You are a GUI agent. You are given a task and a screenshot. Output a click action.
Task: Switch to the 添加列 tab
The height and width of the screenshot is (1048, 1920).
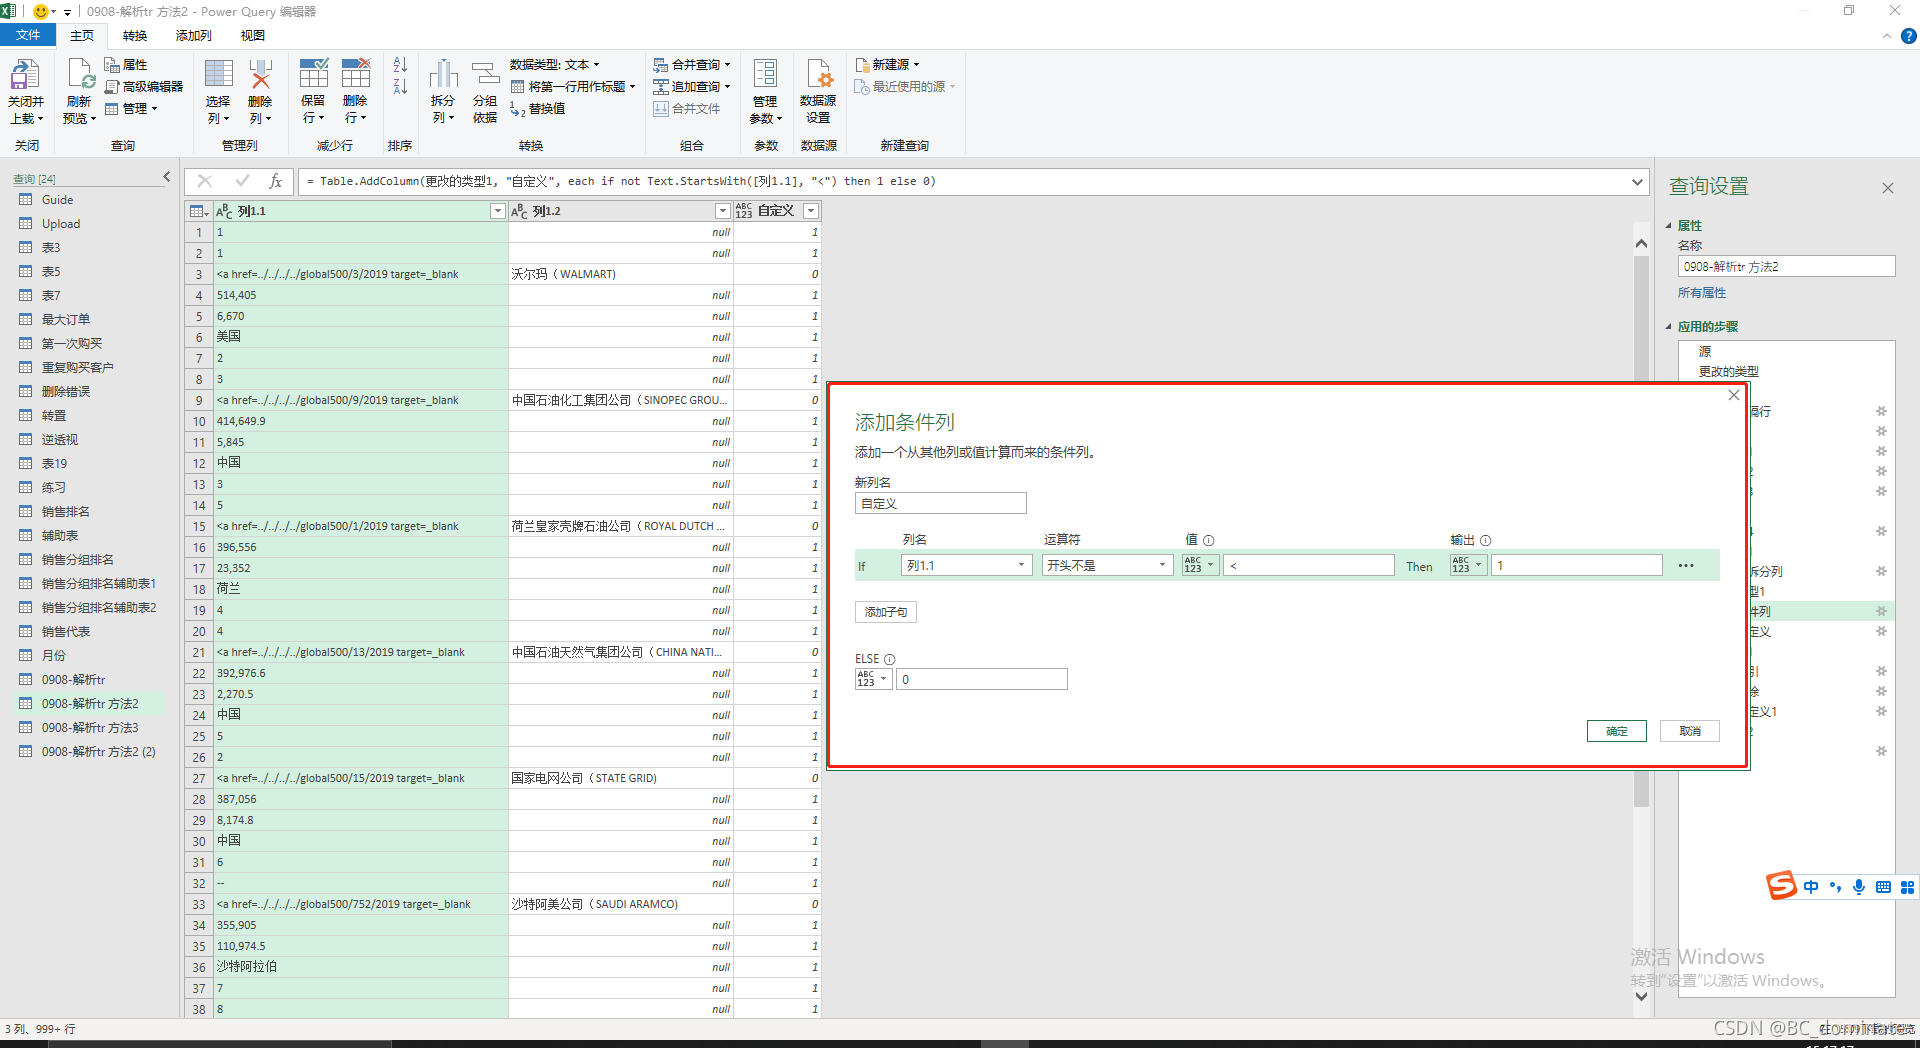pyautogui.click(x=193, y=36)
